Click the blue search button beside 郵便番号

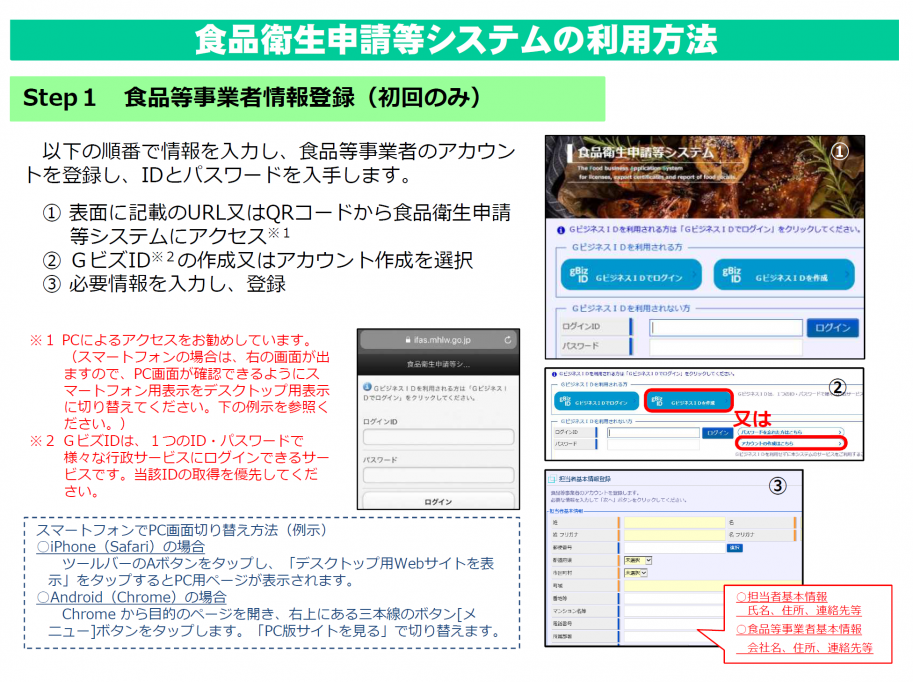click(x=735, y=548)
